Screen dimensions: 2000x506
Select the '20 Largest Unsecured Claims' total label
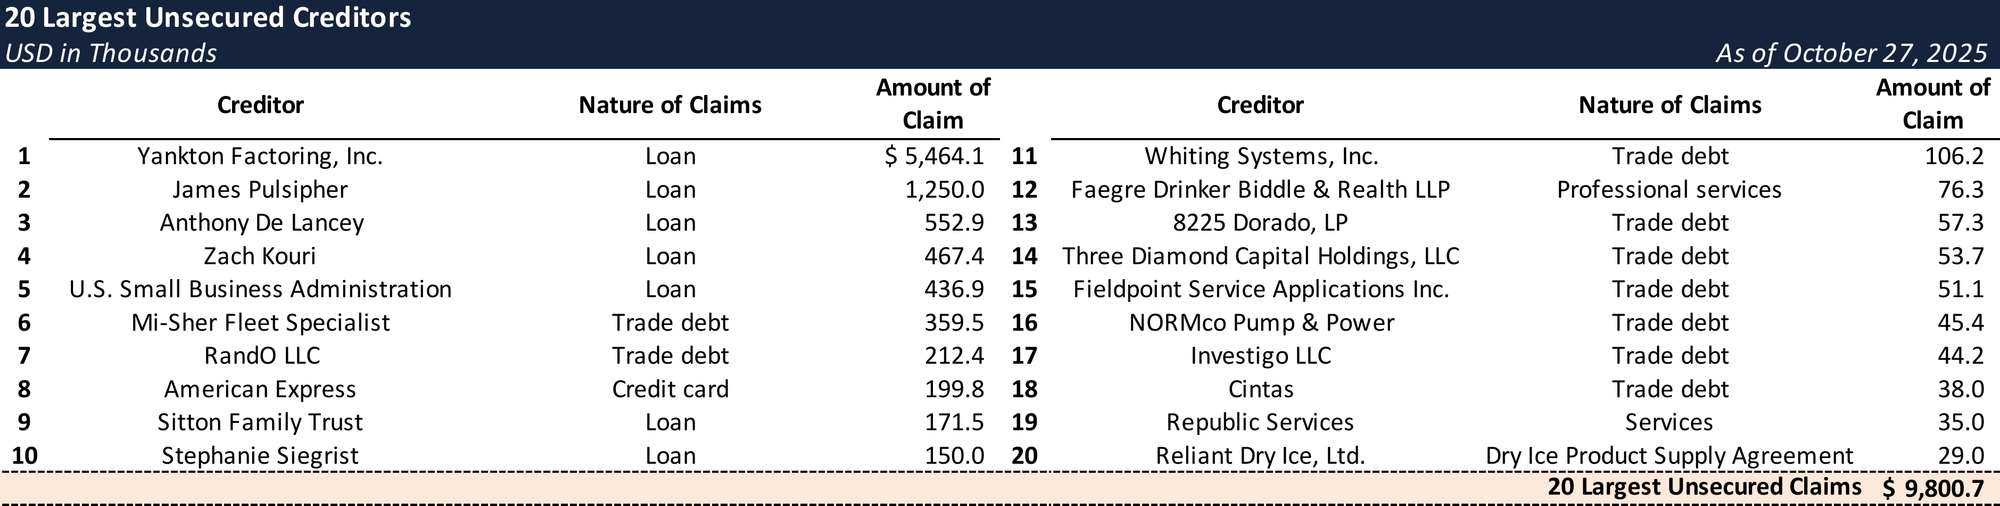(x=1704, y=487)
